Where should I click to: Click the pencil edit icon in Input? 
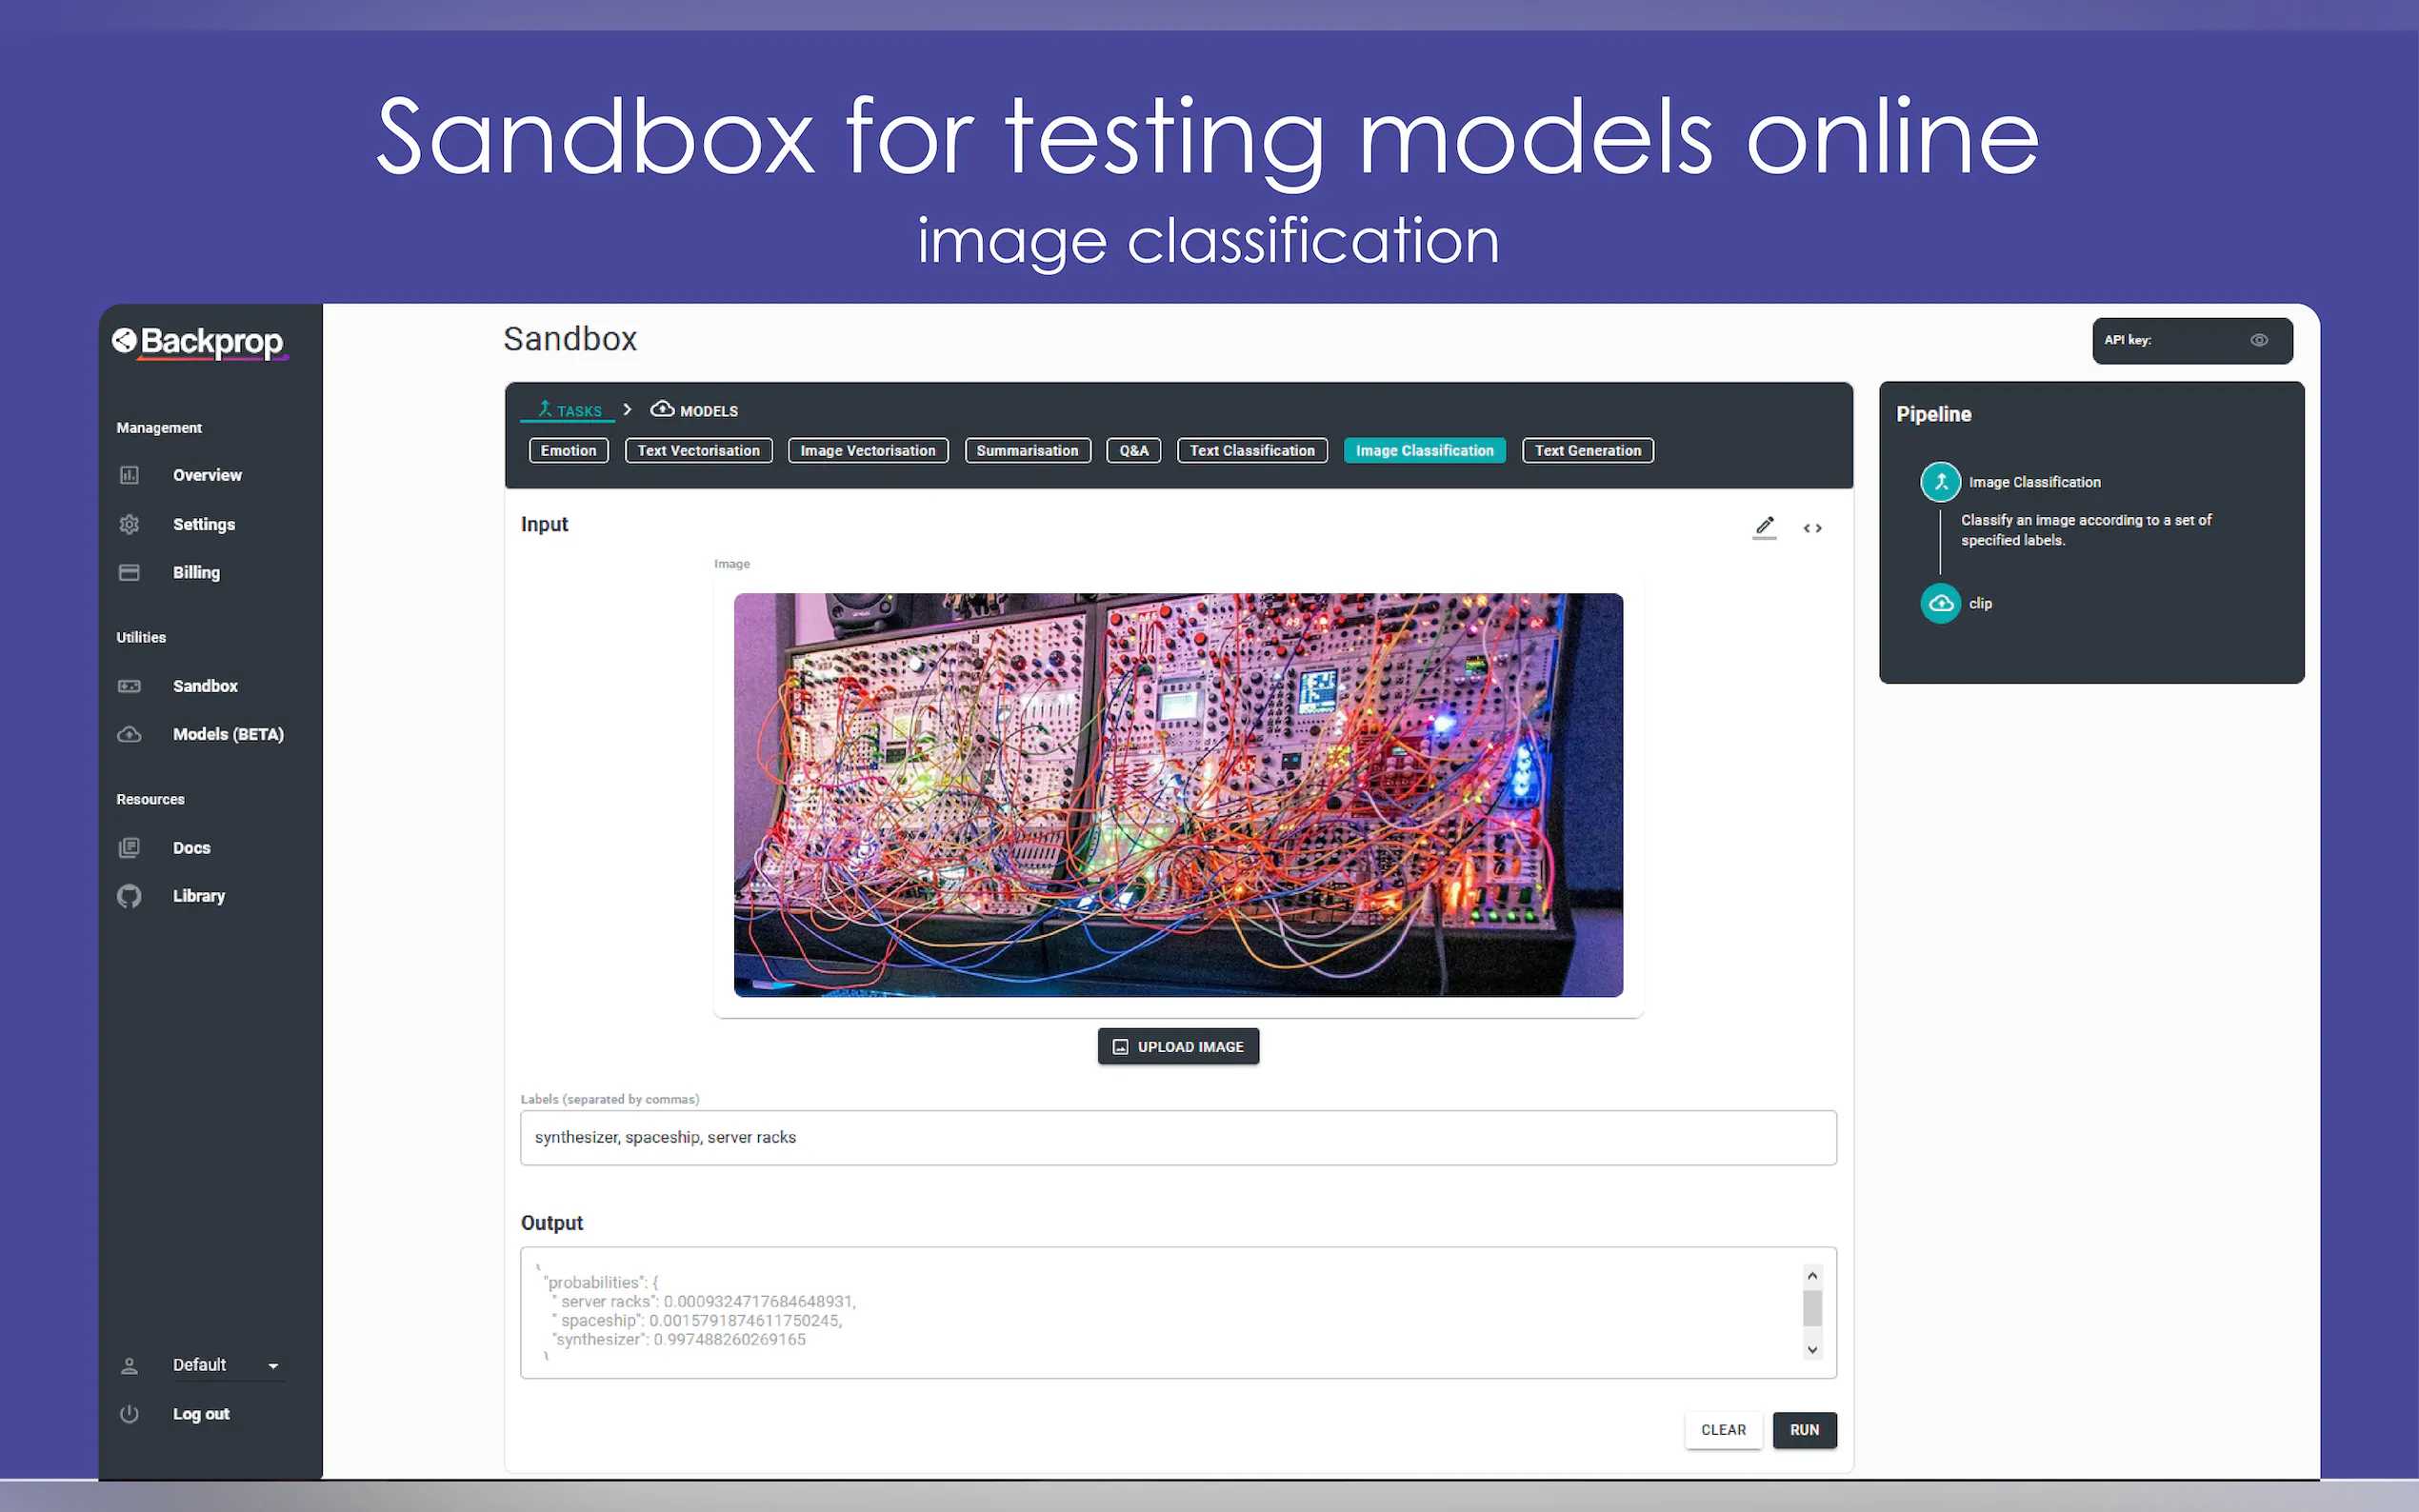click(x=1764, y=527)
